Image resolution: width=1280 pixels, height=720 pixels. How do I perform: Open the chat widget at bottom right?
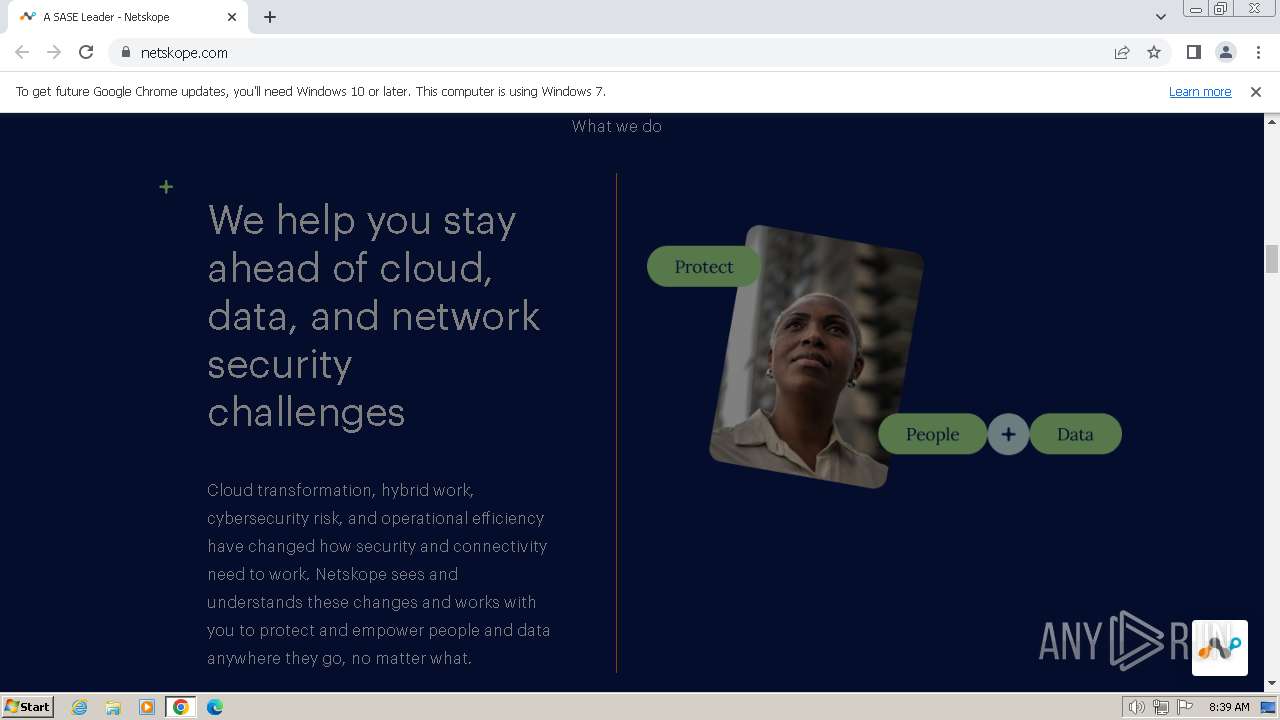[x=1219, y=648]
